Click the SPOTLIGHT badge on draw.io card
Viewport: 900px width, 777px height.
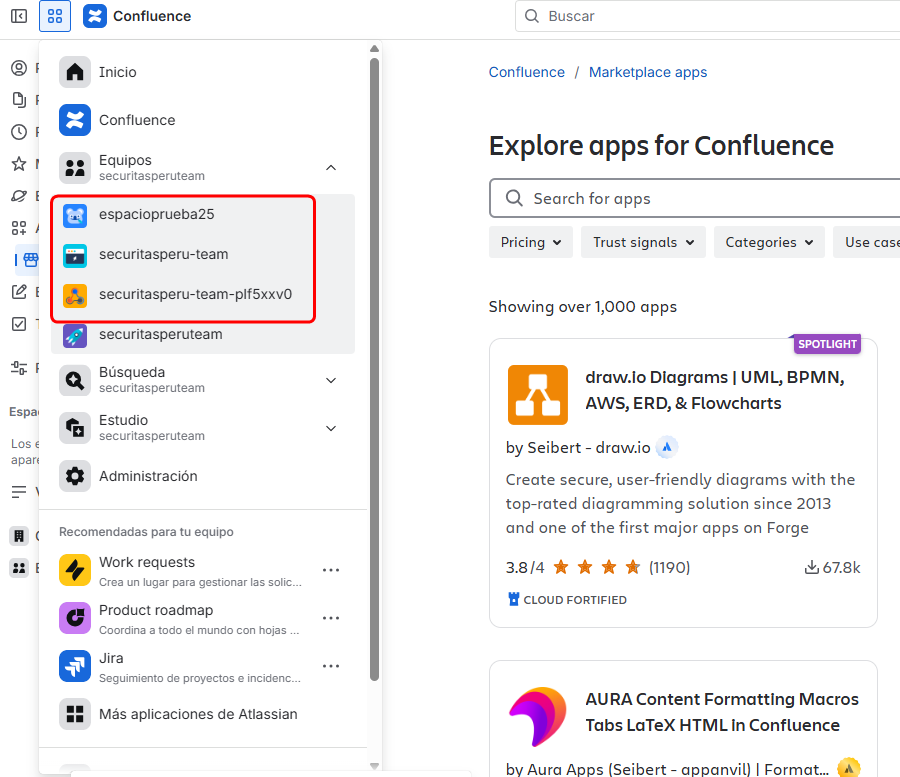pyautogui.click(x=827, y=344)
